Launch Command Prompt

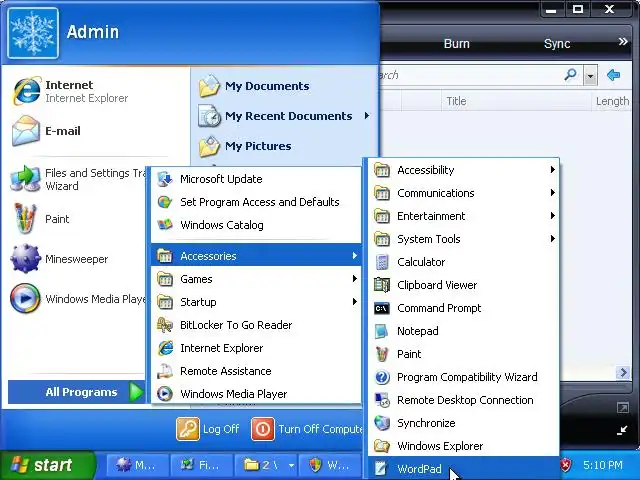click(463, 308)
